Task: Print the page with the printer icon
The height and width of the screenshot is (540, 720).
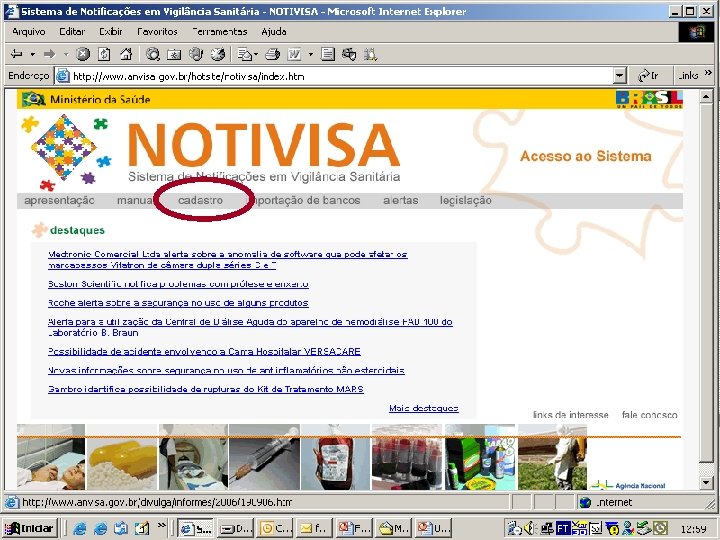Action: tap(272, 54)
